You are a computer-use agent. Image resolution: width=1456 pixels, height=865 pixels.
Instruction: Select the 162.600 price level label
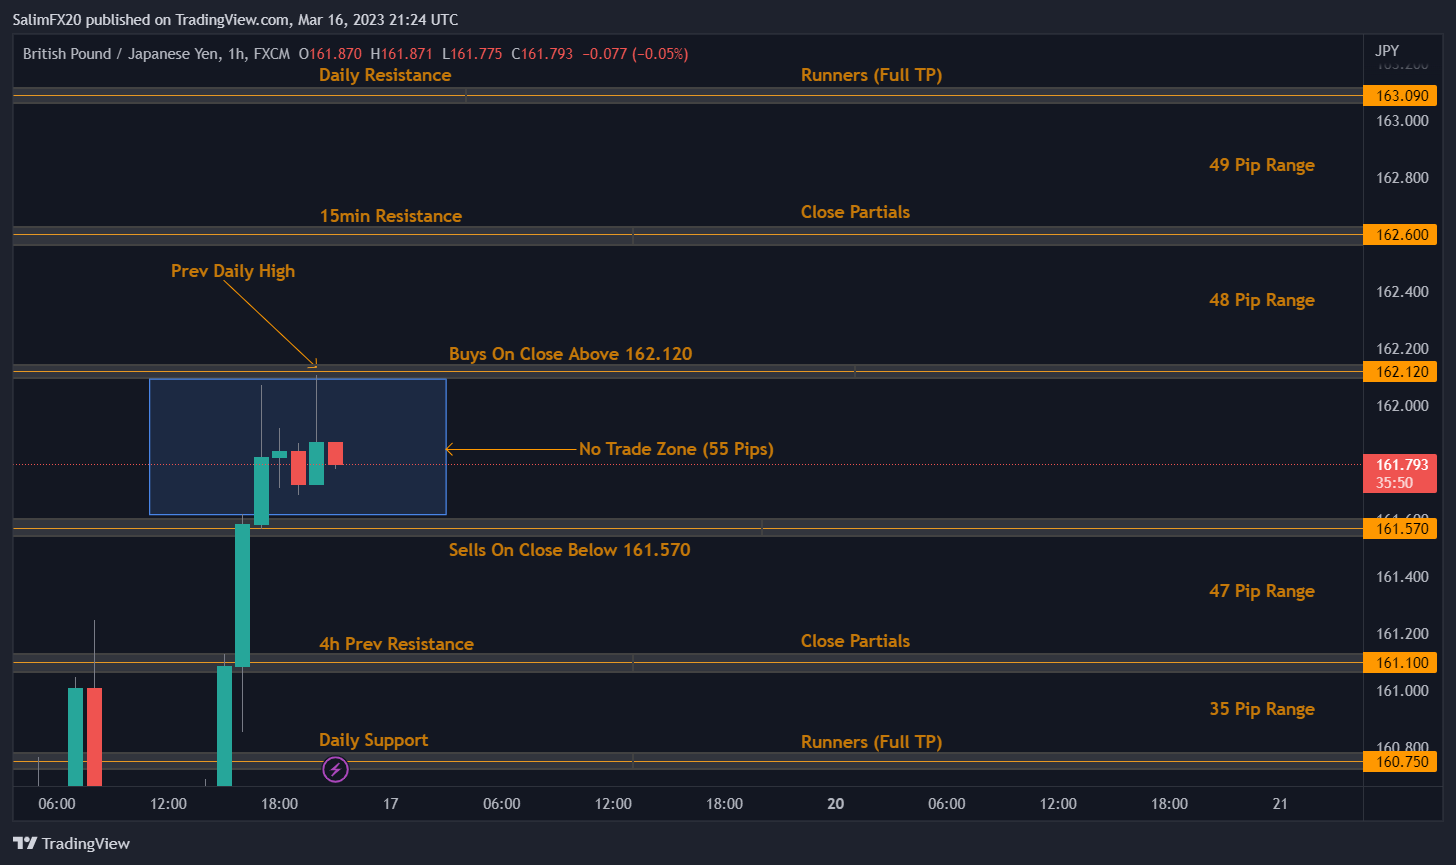pos(1400,235)
